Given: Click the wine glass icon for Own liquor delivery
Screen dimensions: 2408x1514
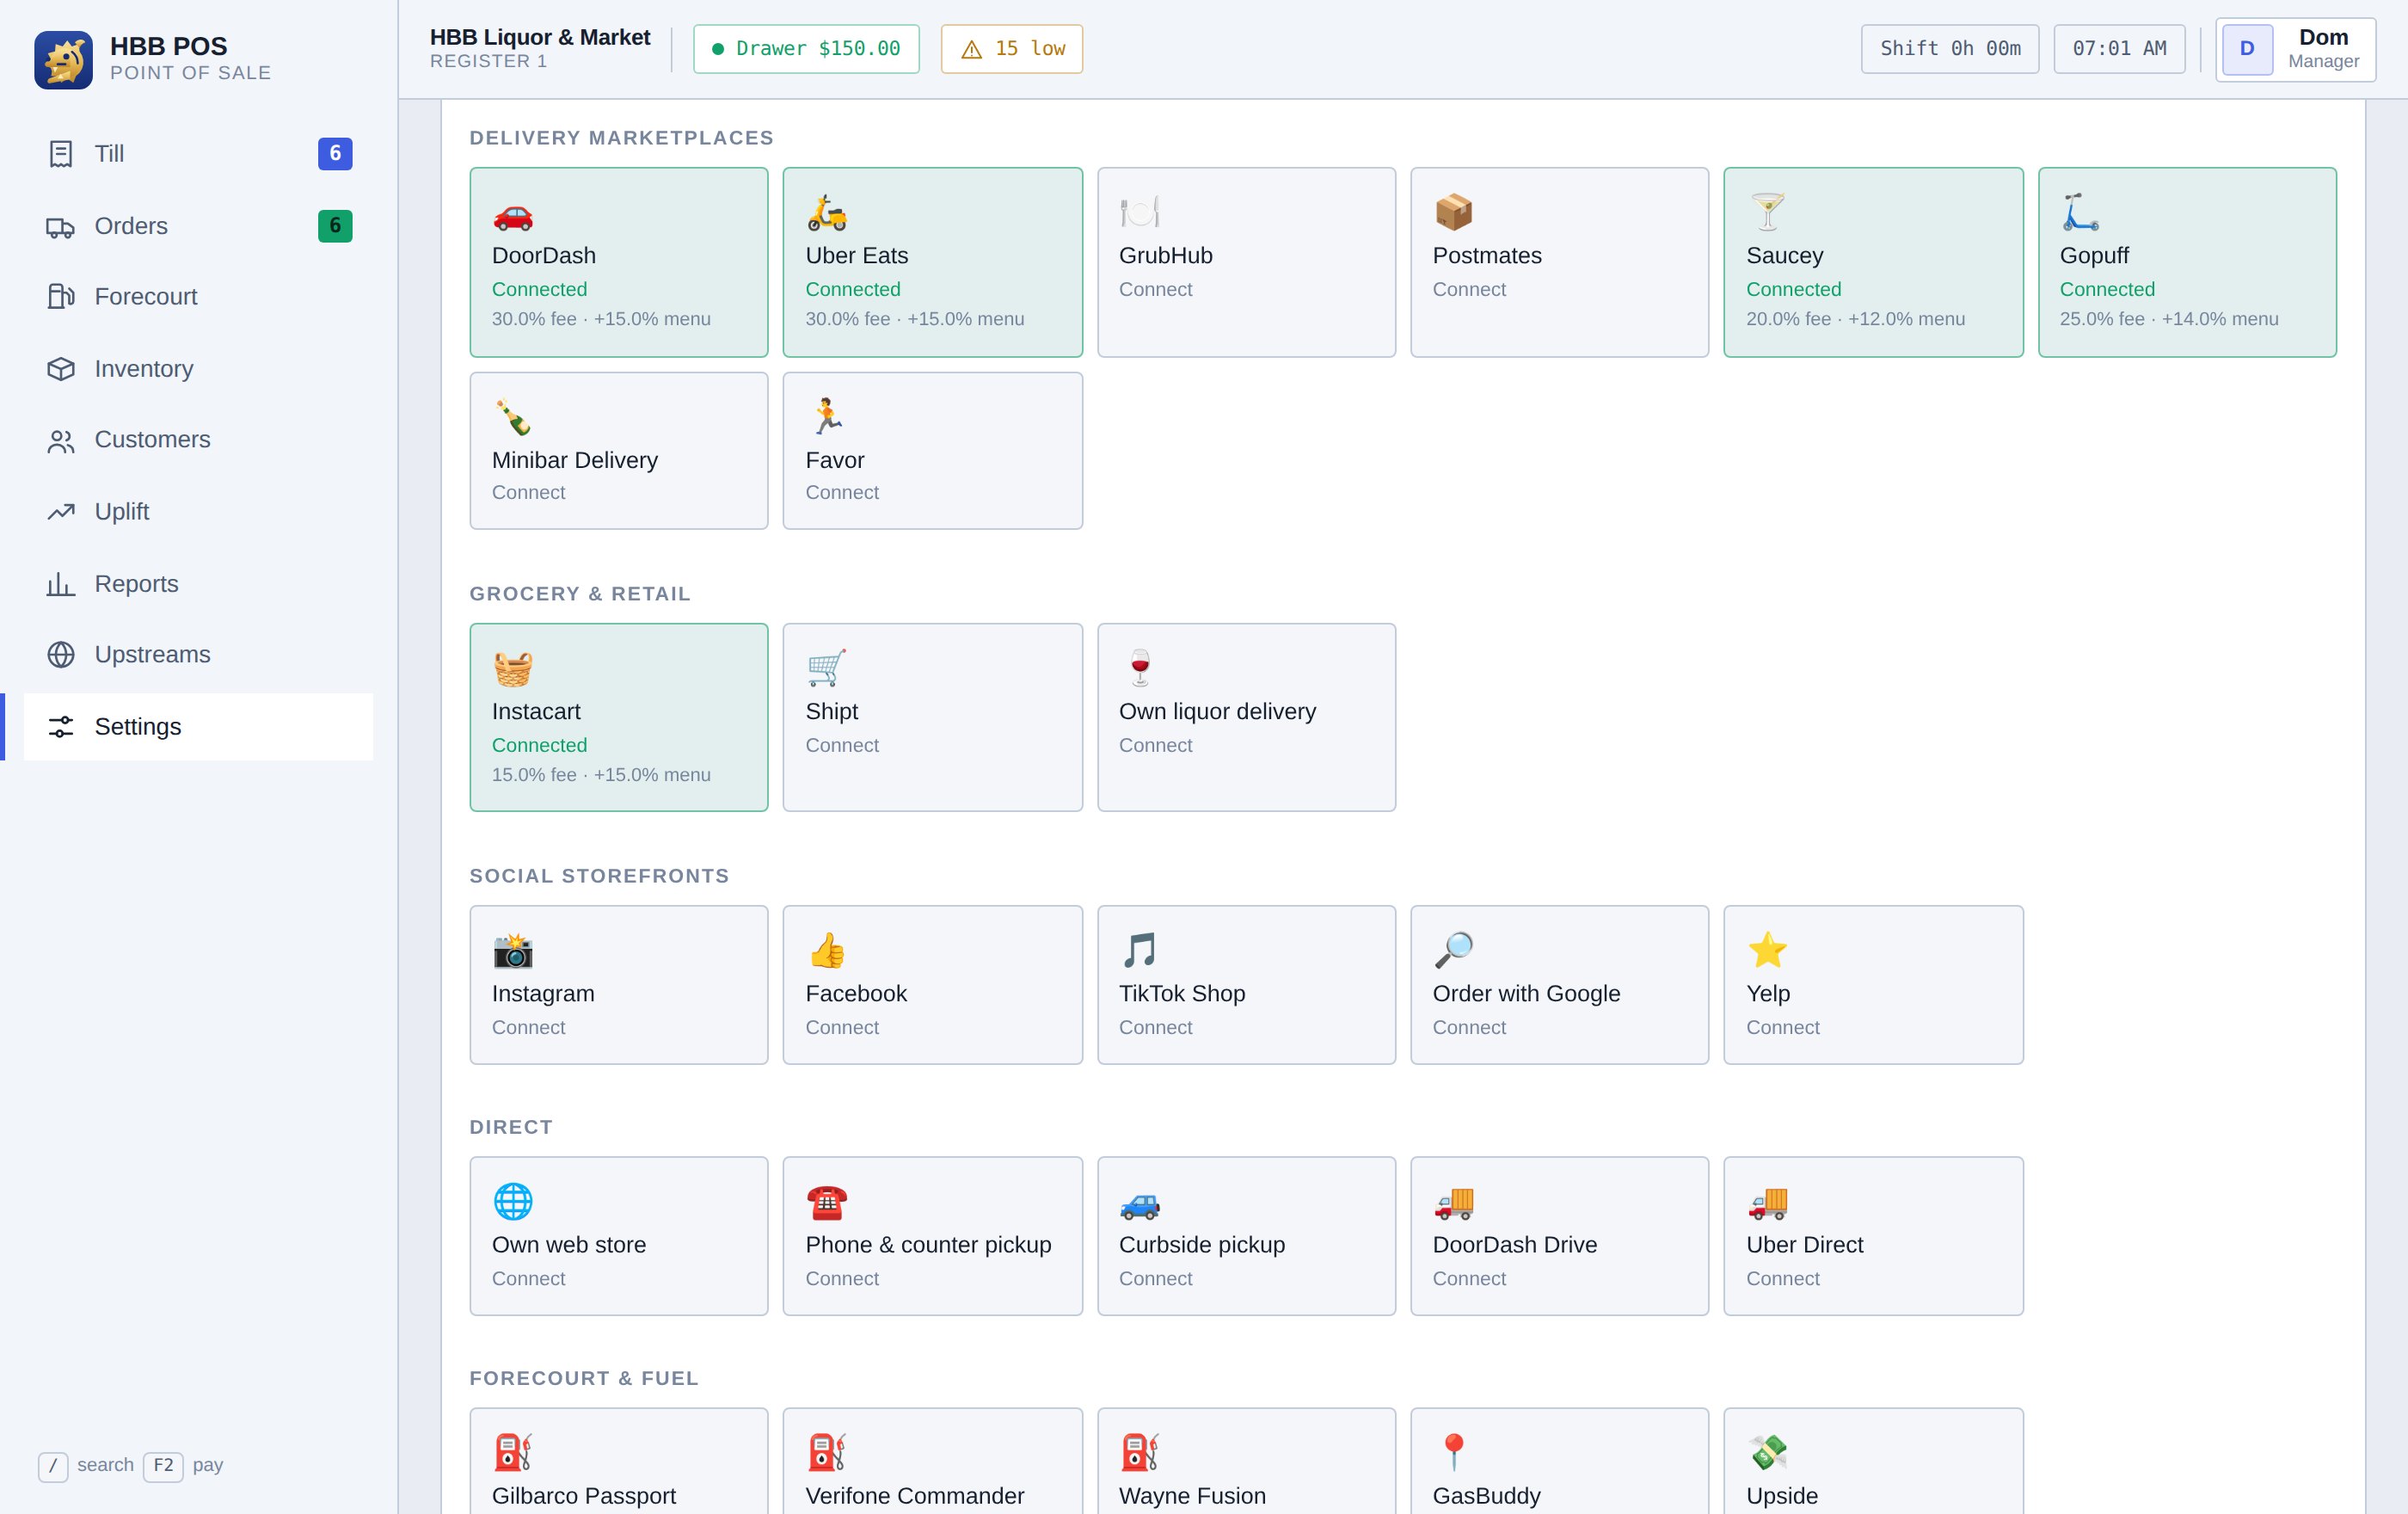Looking at the screenshot, I should click(1140, 668).
